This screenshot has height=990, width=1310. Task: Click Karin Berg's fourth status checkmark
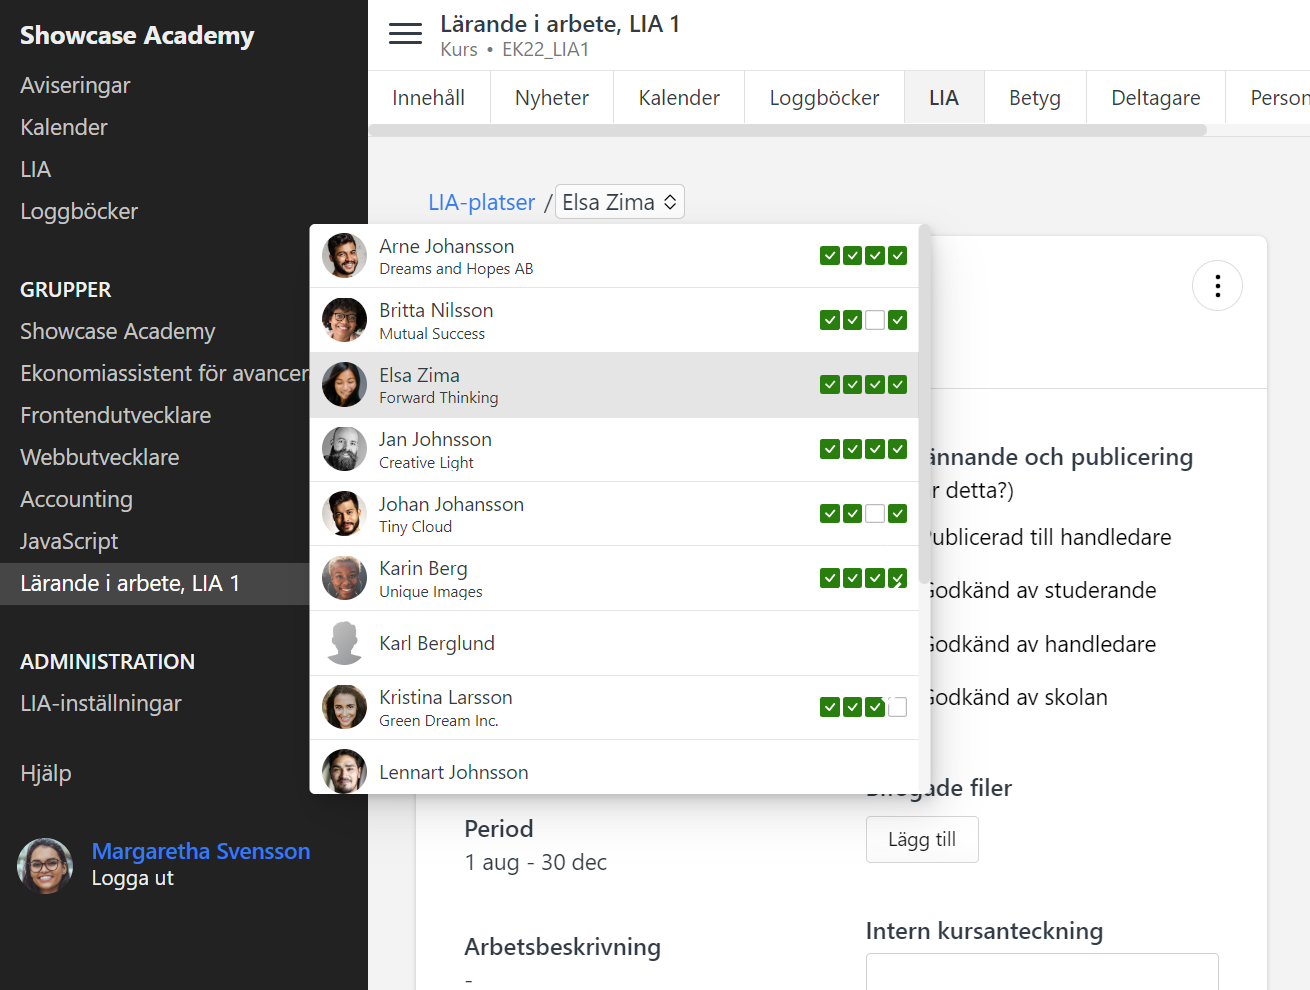click(x=896, y=578)
